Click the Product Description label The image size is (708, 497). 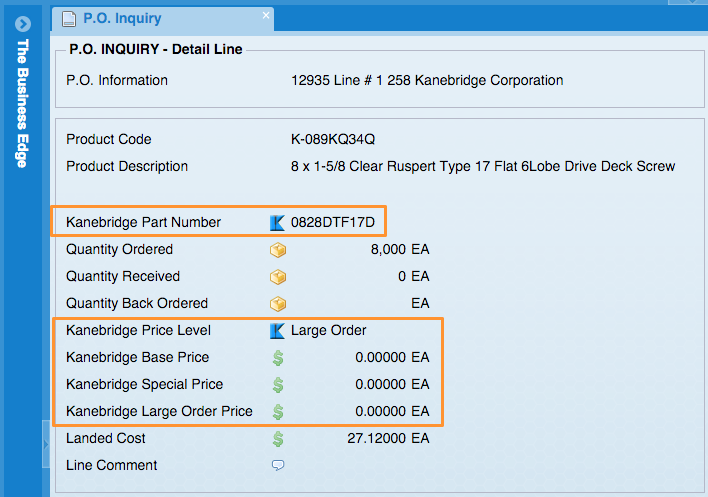(x=127, y=167)
